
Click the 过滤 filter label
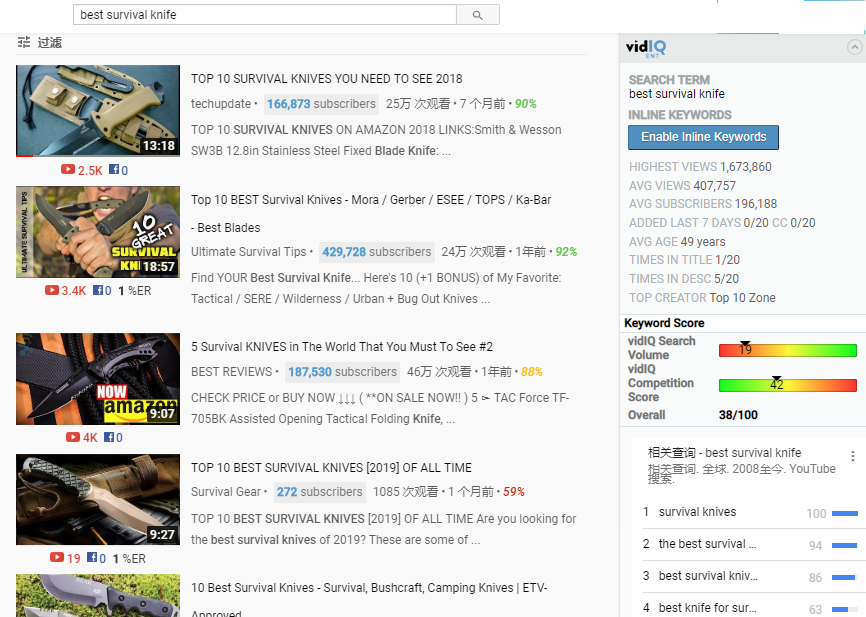[50, 43]
